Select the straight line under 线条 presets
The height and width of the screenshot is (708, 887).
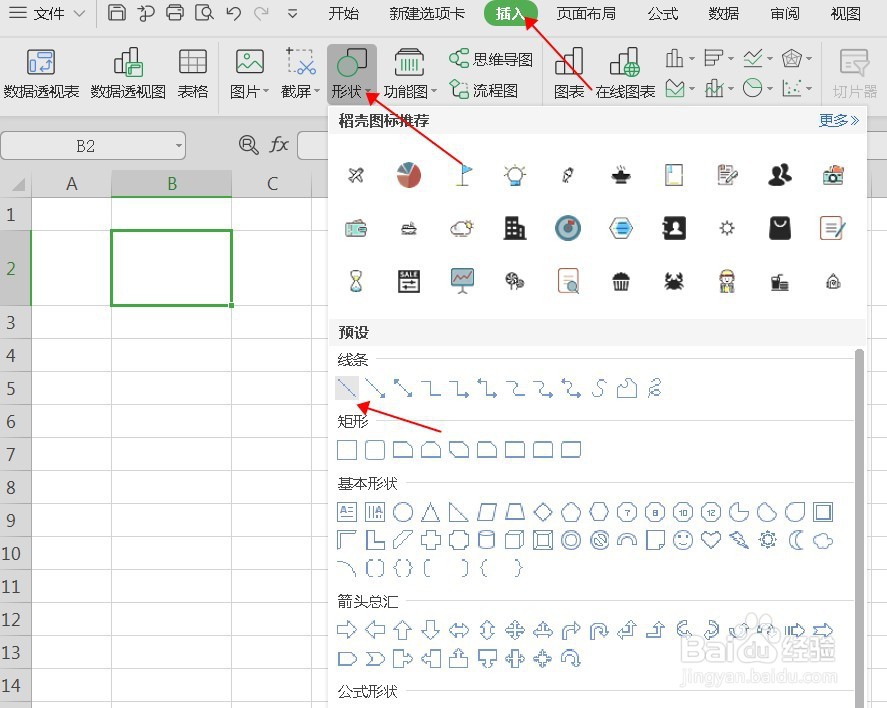point(347,388)
